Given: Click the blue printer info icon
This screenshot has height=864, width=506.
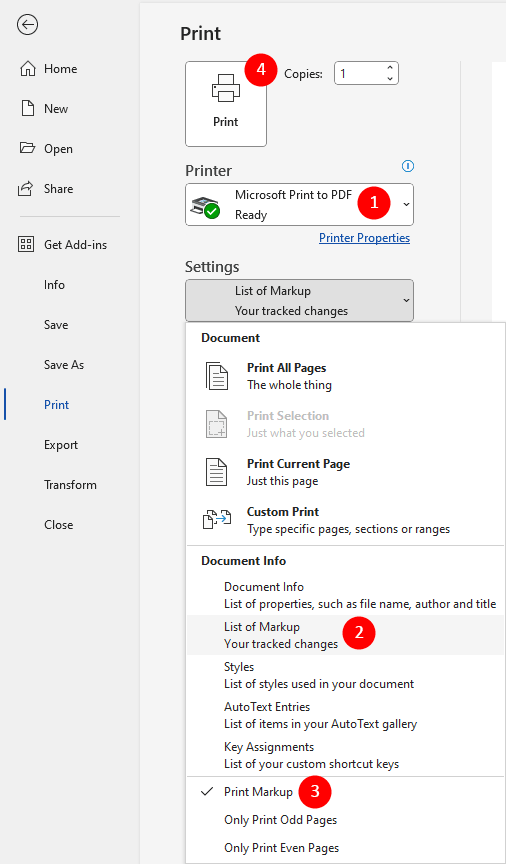Looking at the screenshot, I should [408, 166].
